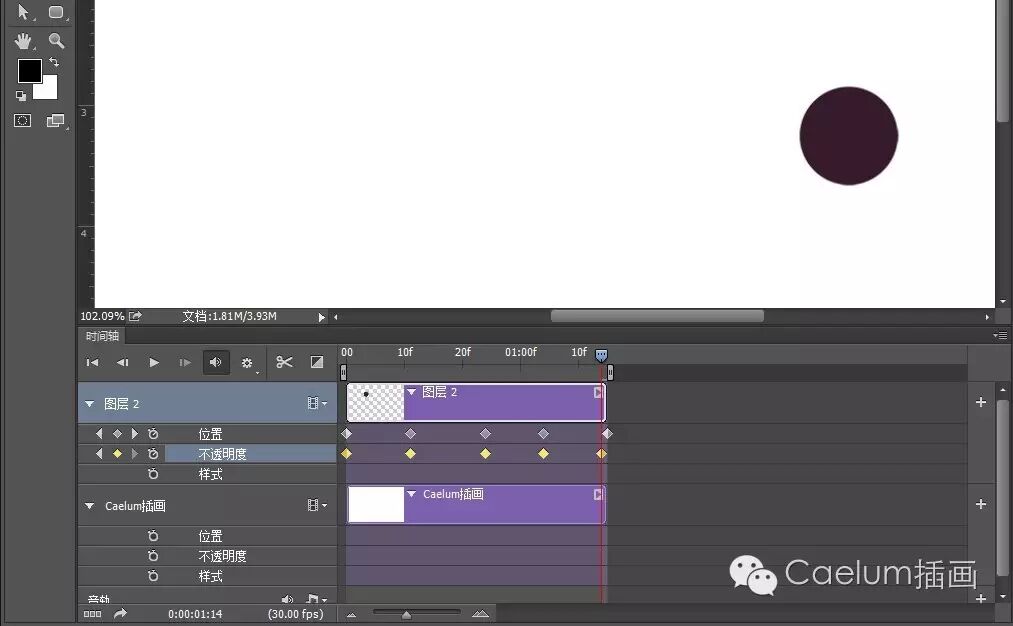Select the Zoom tool

tap(56, 41)
